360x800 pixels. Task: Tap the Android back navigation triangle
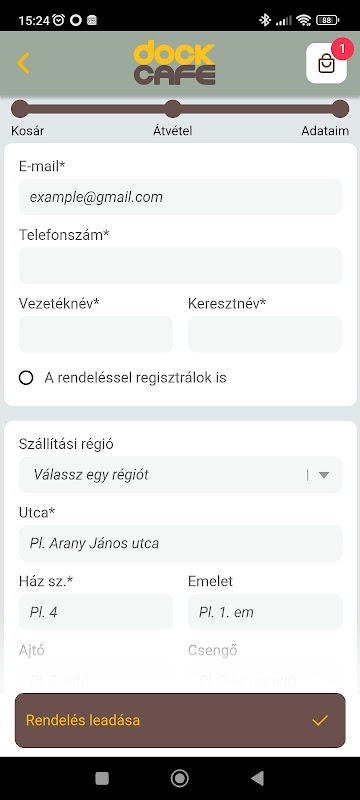tap(258, 778)
